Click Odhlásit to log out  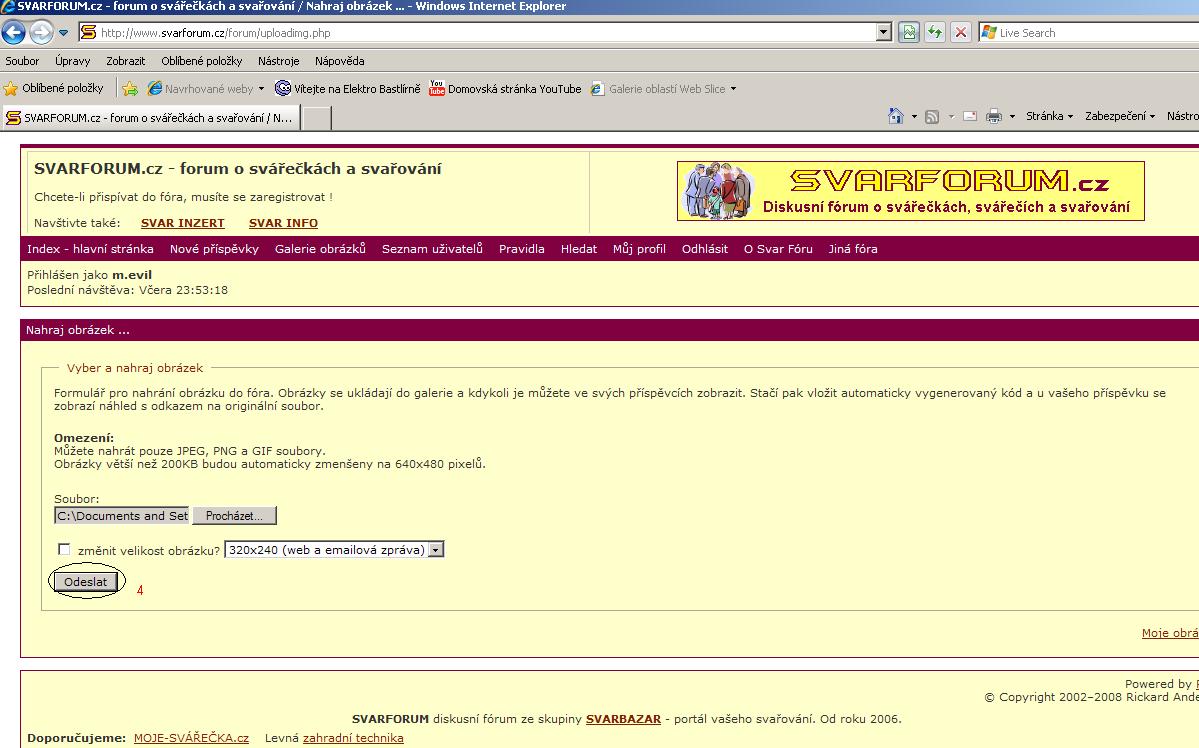[704, 249]
